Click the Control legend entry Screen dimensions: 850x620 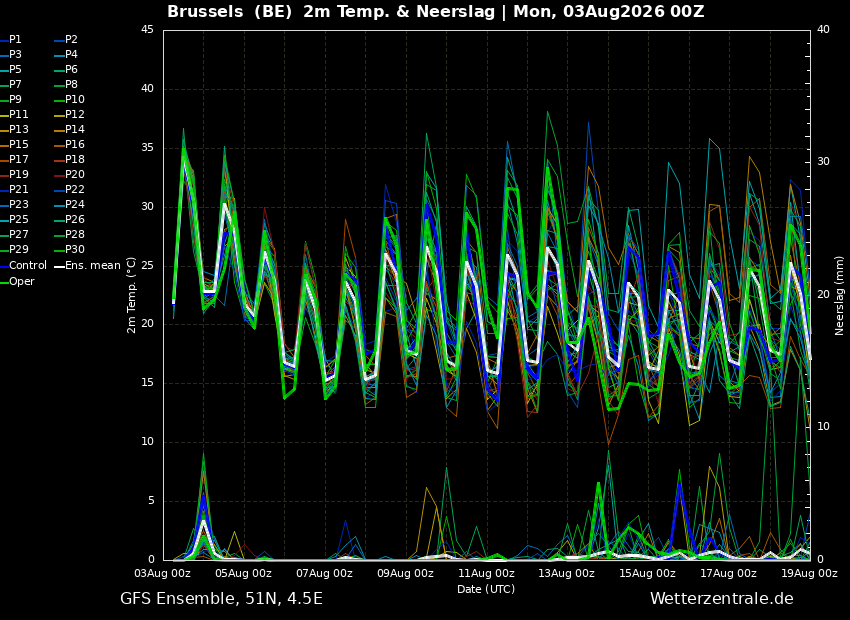[23, 266]
